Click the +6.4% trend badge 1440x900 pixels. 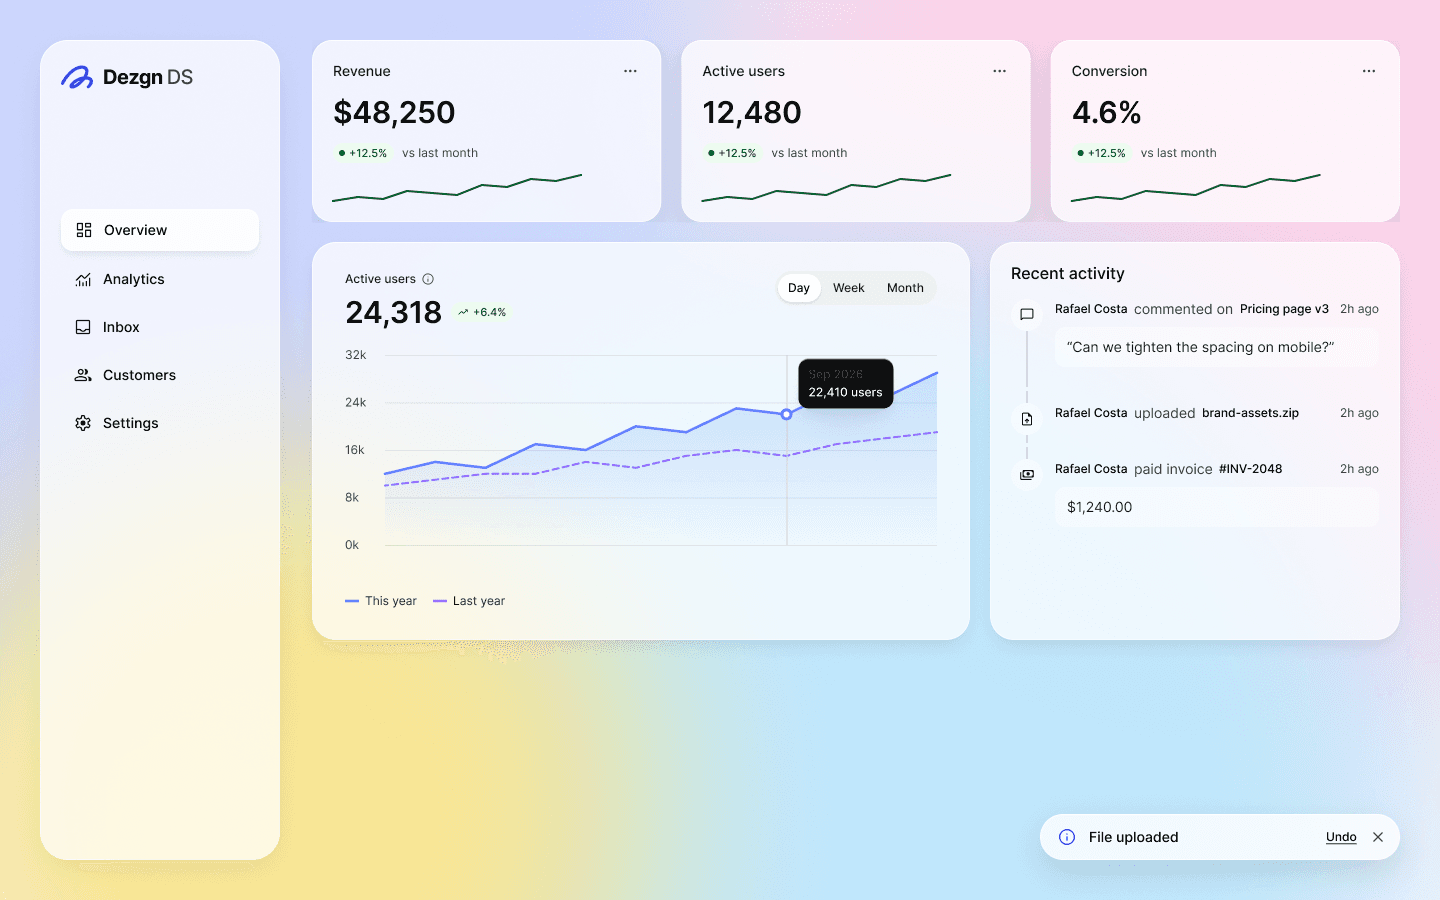coord(482,312)
